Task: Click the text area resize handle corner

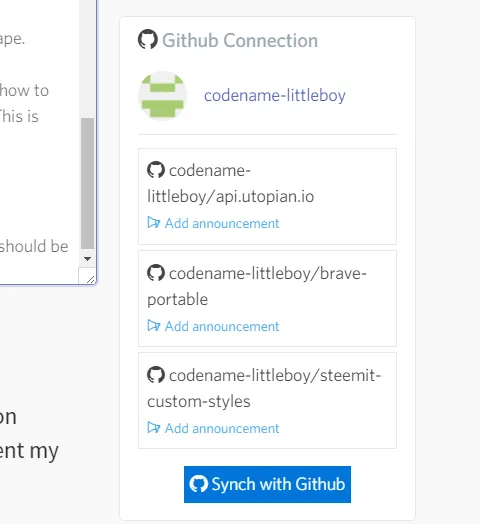Action: point(90,279)
